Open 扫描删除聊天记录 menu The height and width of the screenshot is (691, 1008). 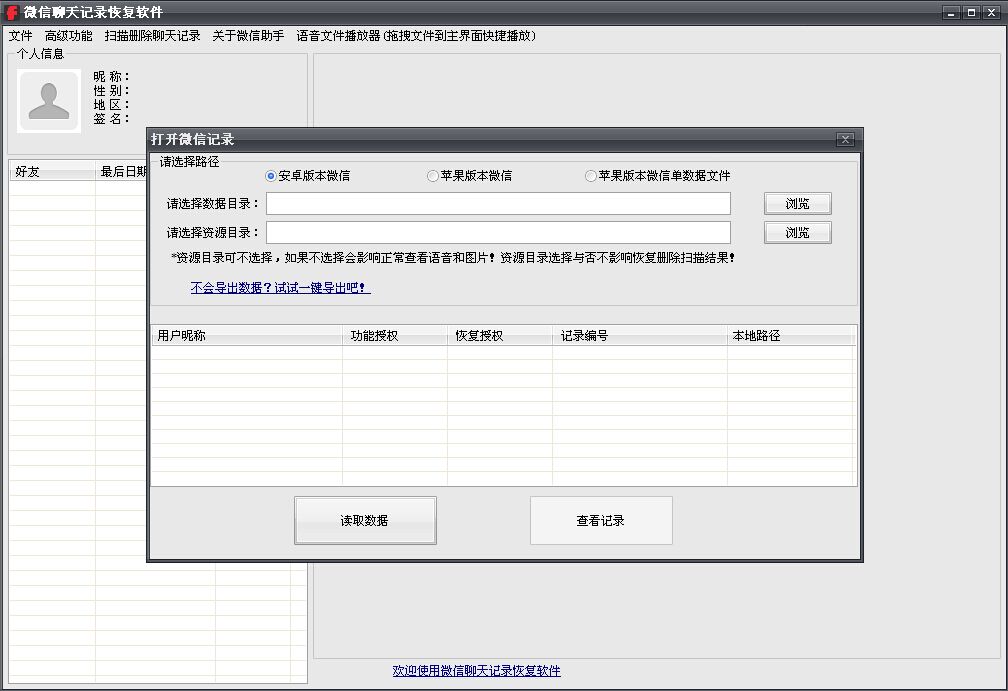152,35
